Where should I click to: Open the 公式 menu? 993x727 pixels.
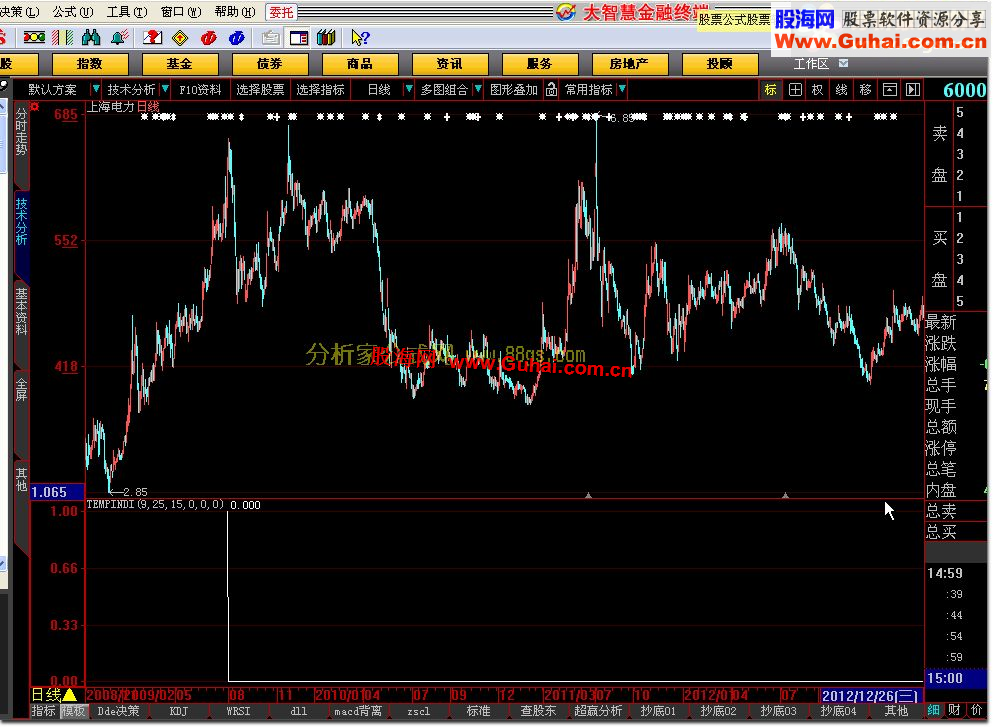click(72, 12)
